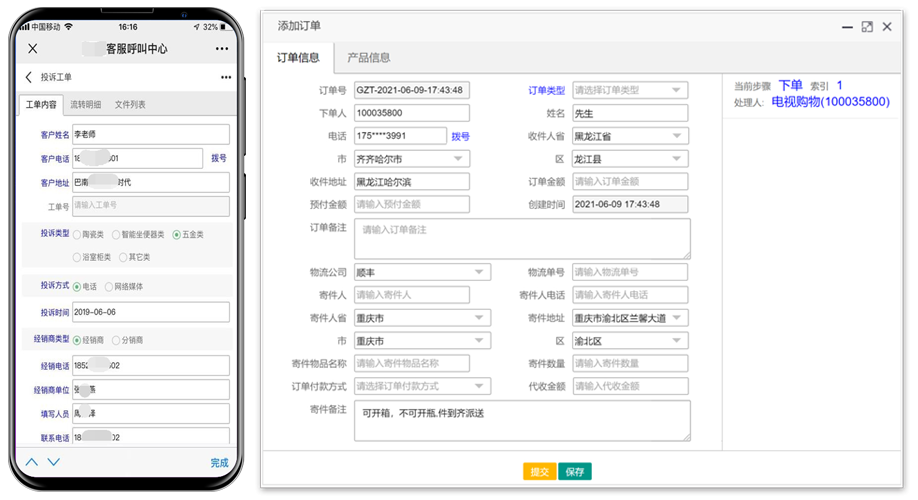Viewport: 918px width, 500px height.
Task: Go back using the arrow beside 投诉工单
Action: [x=28, y=77]
